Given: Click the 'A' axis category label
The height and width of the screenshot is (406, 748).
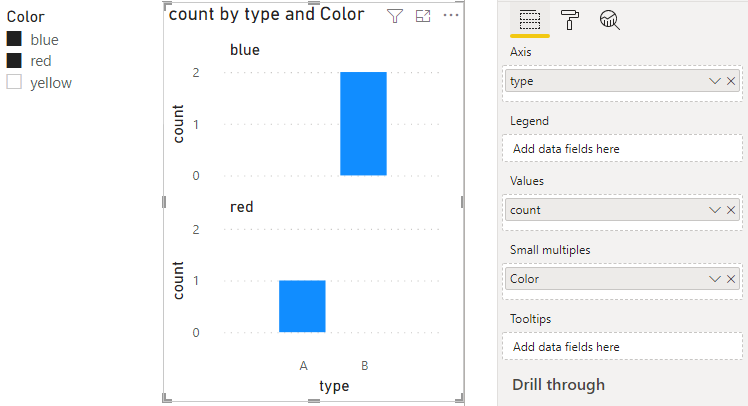Looking at the screenshot, I should point(303,366).
